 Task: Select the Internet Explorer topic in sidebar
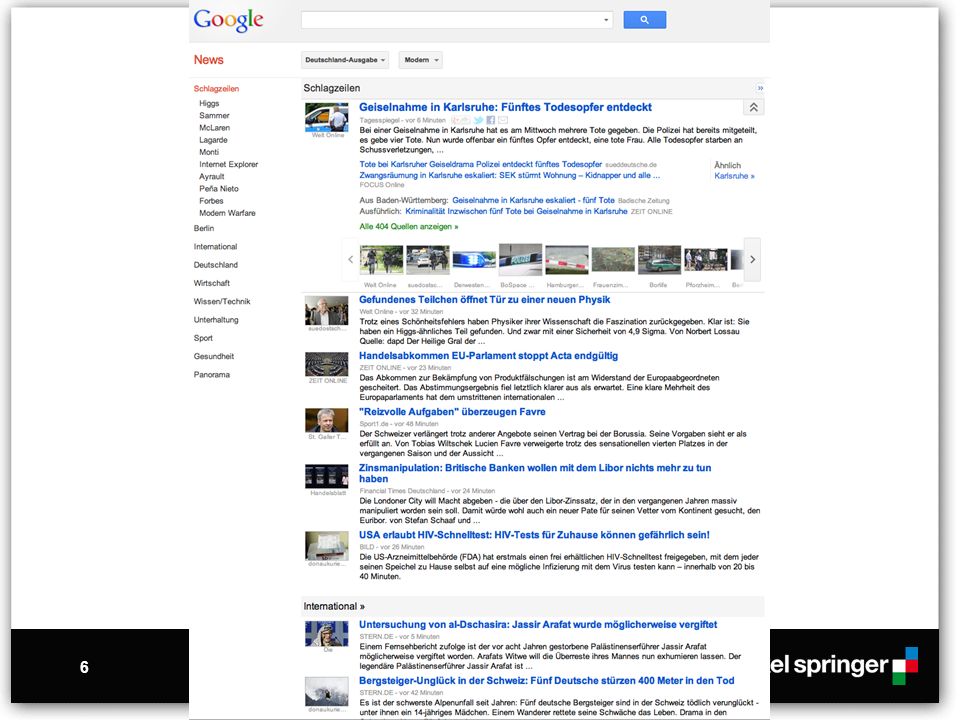(x=228, y=165)
